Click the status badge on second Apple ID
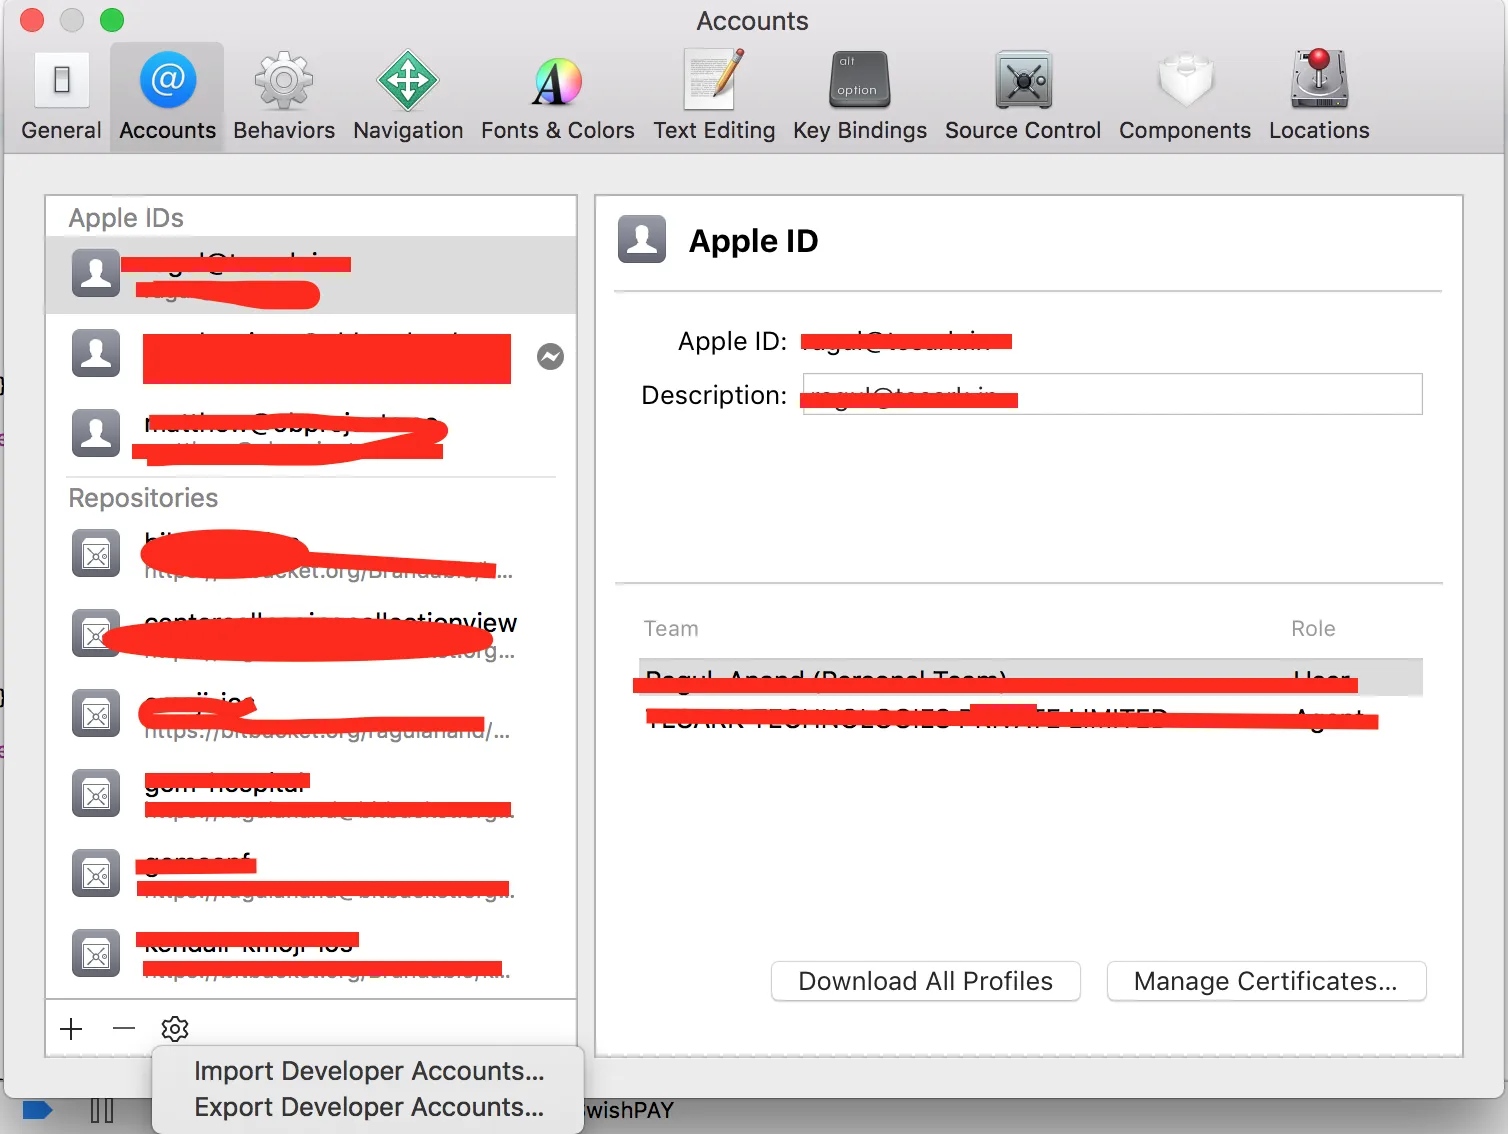Image resolution: width=1508 pixels, height=1134 pixels. (550, 356)
